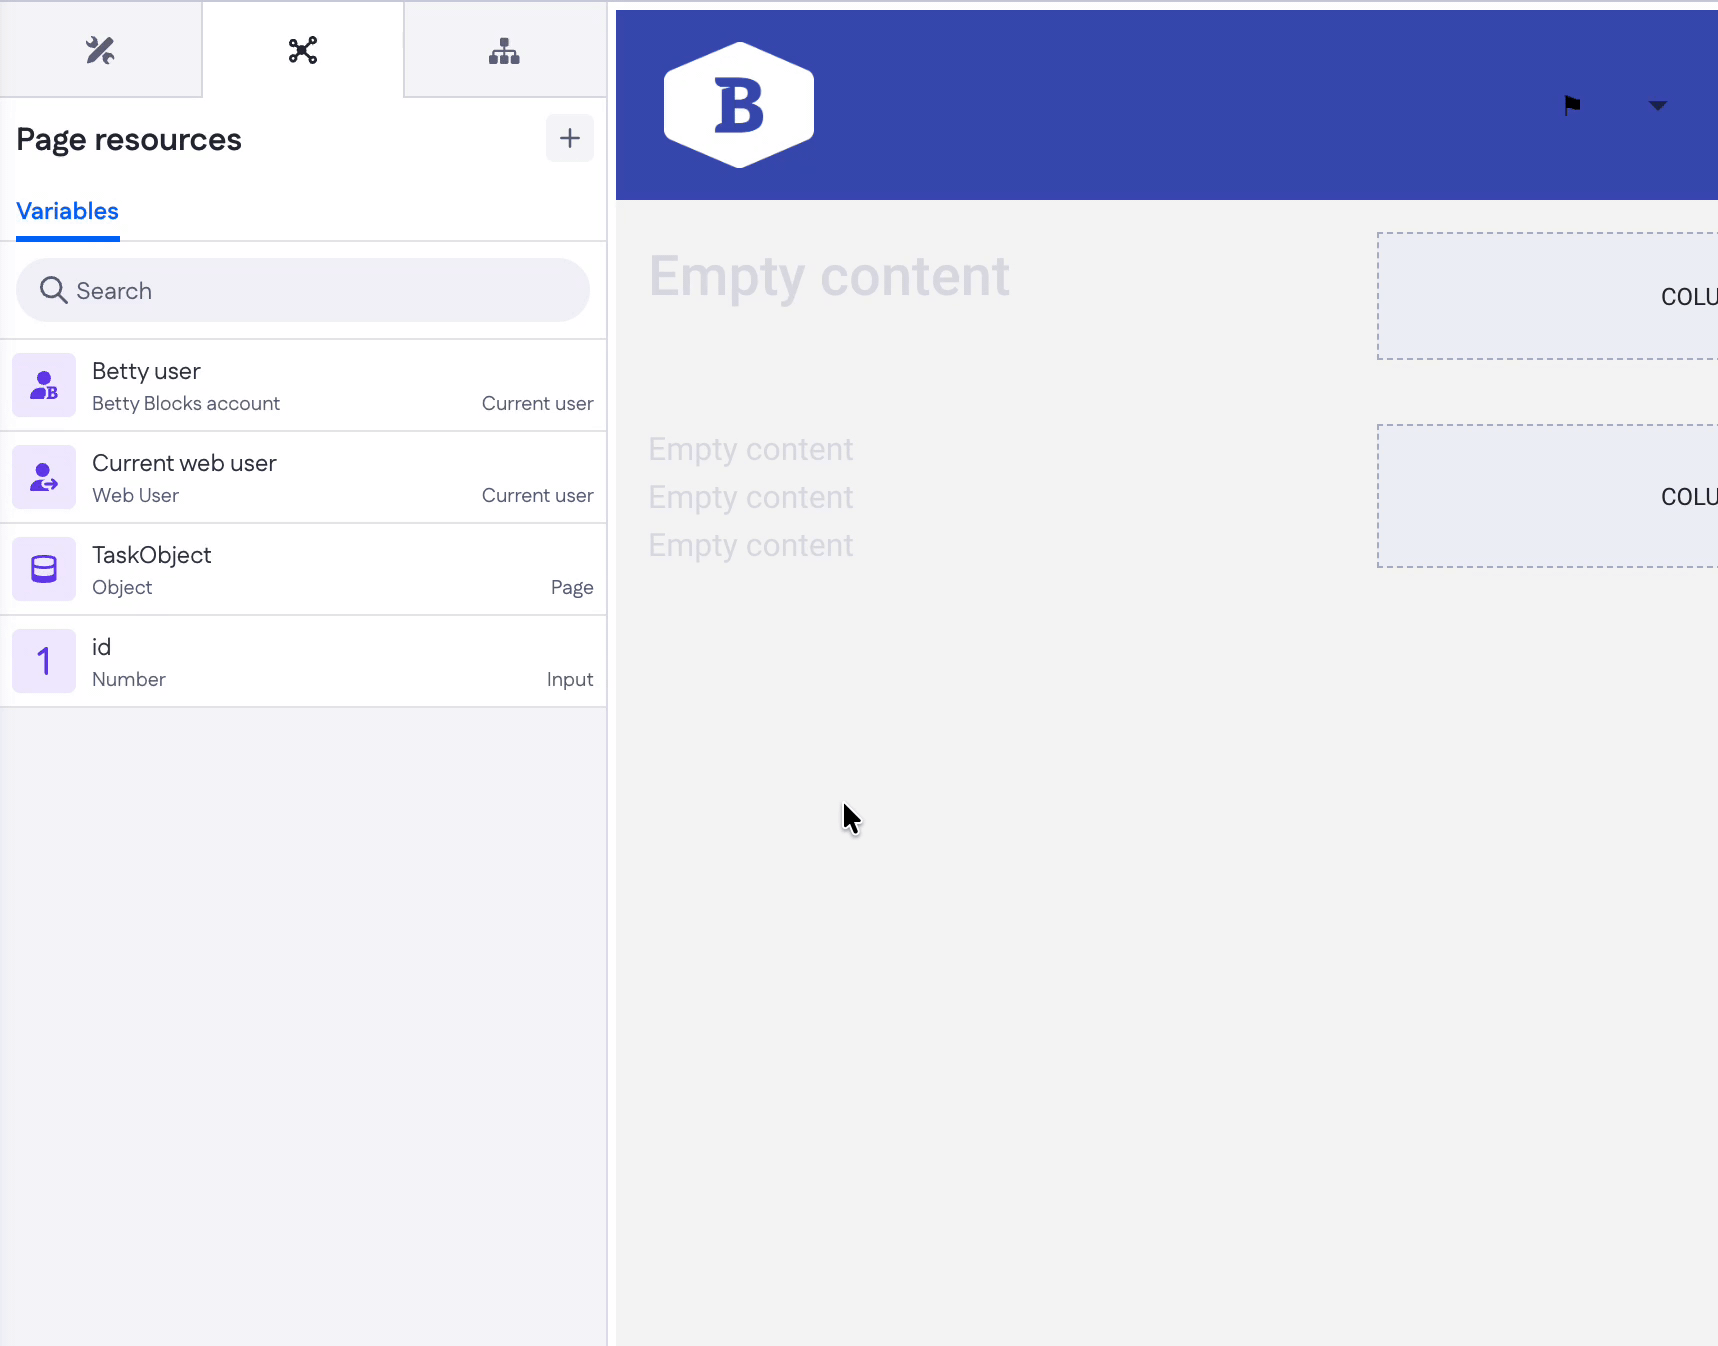Click the id number variable icon

pyautogui.click(x=44, y=661)
